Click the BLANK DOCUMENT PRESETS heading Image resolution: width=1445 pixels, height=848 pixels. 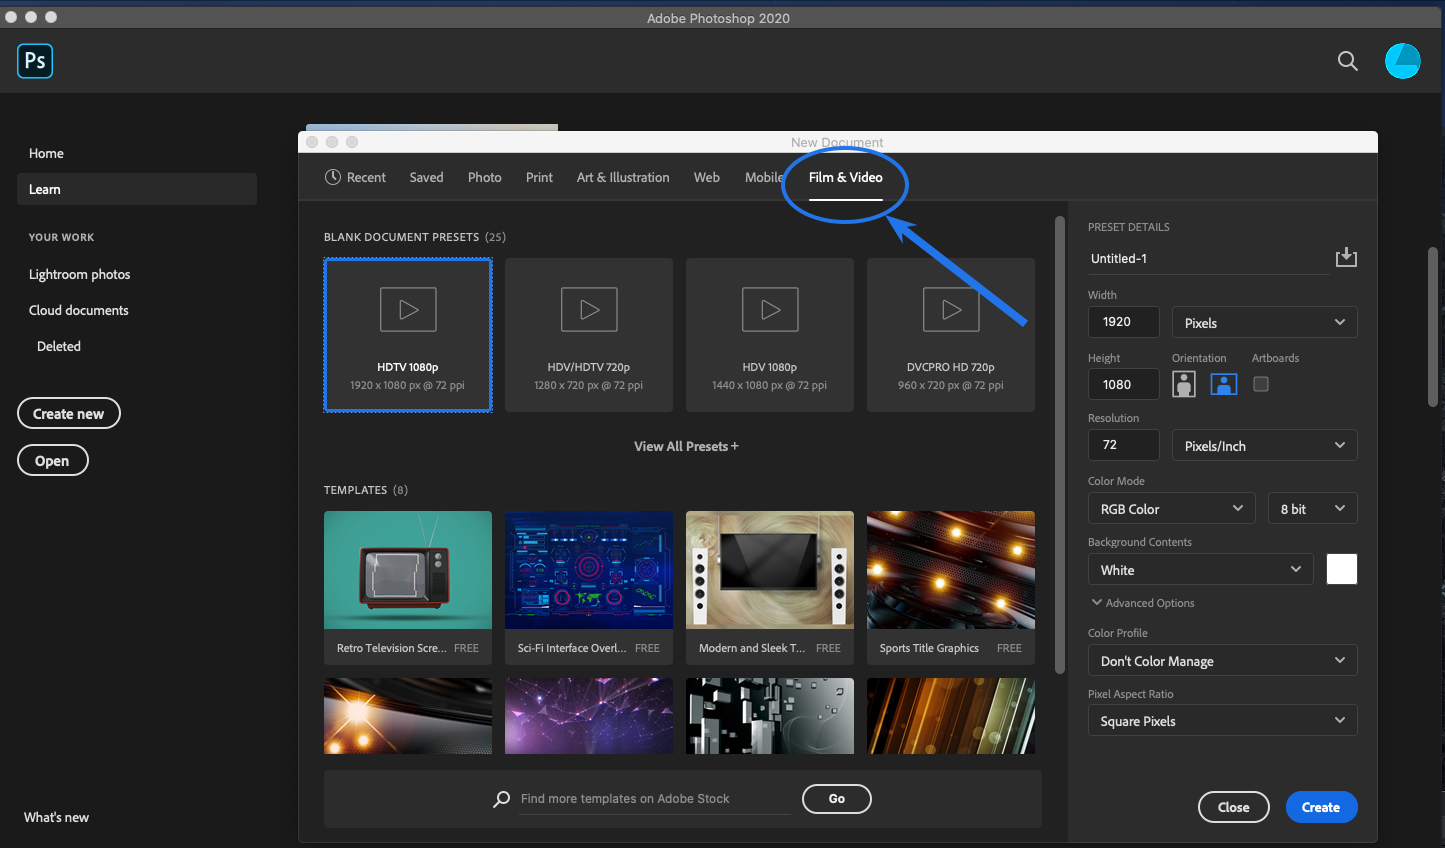coord(401,237)
